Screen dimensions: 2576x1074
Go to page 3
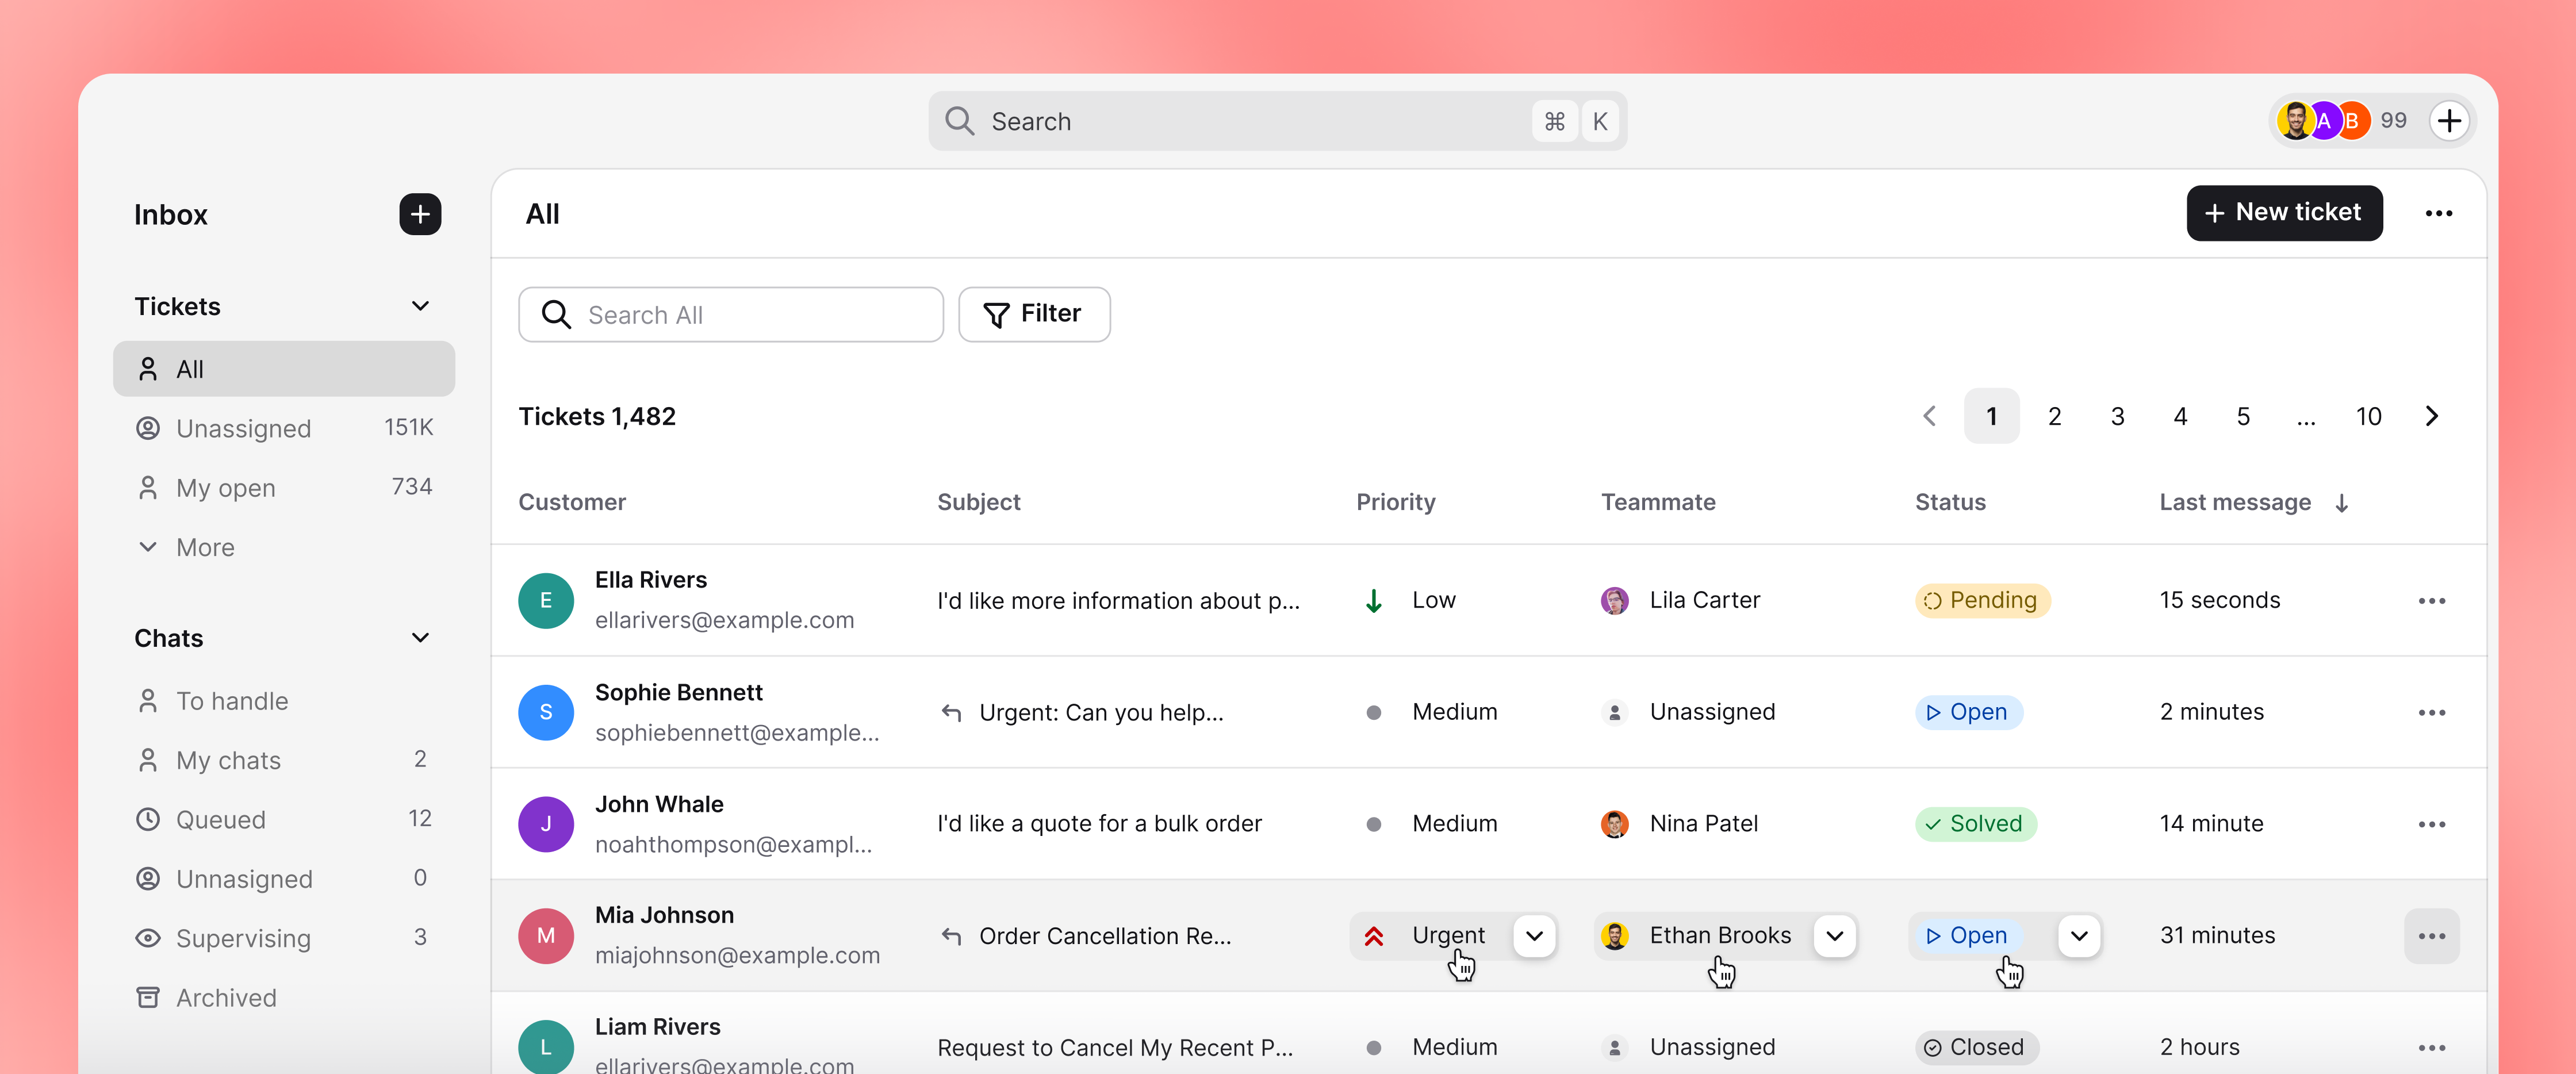pos(2117,416)
